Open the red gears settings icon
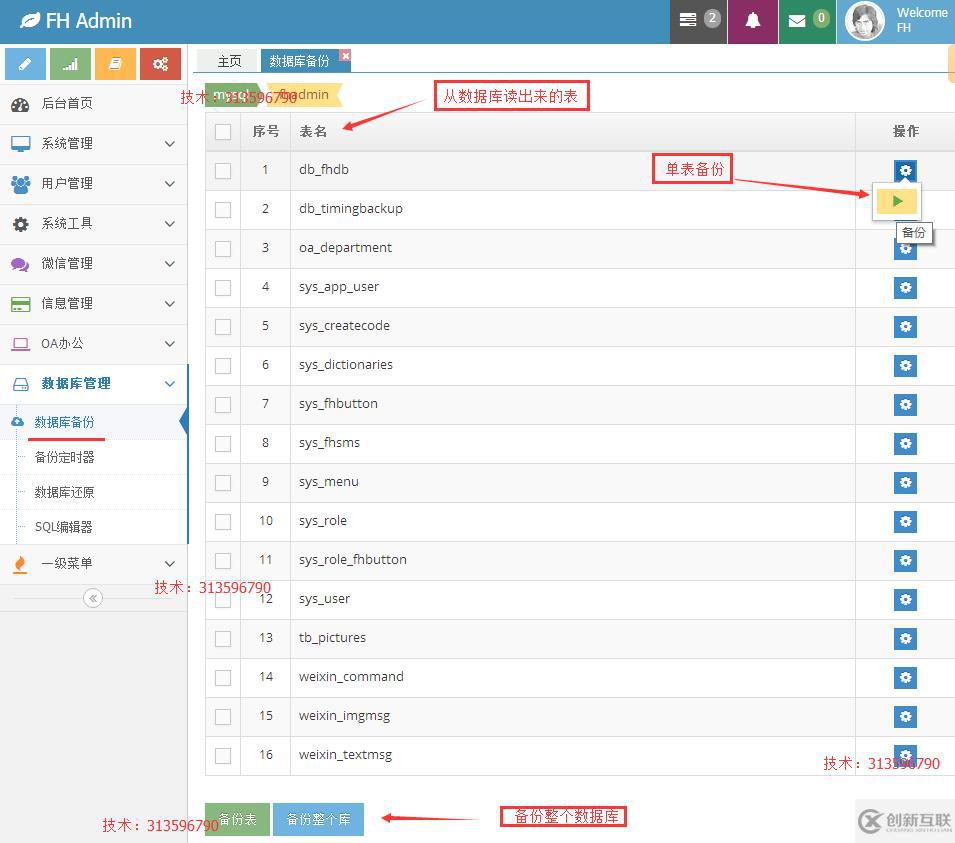 (160, 63)
